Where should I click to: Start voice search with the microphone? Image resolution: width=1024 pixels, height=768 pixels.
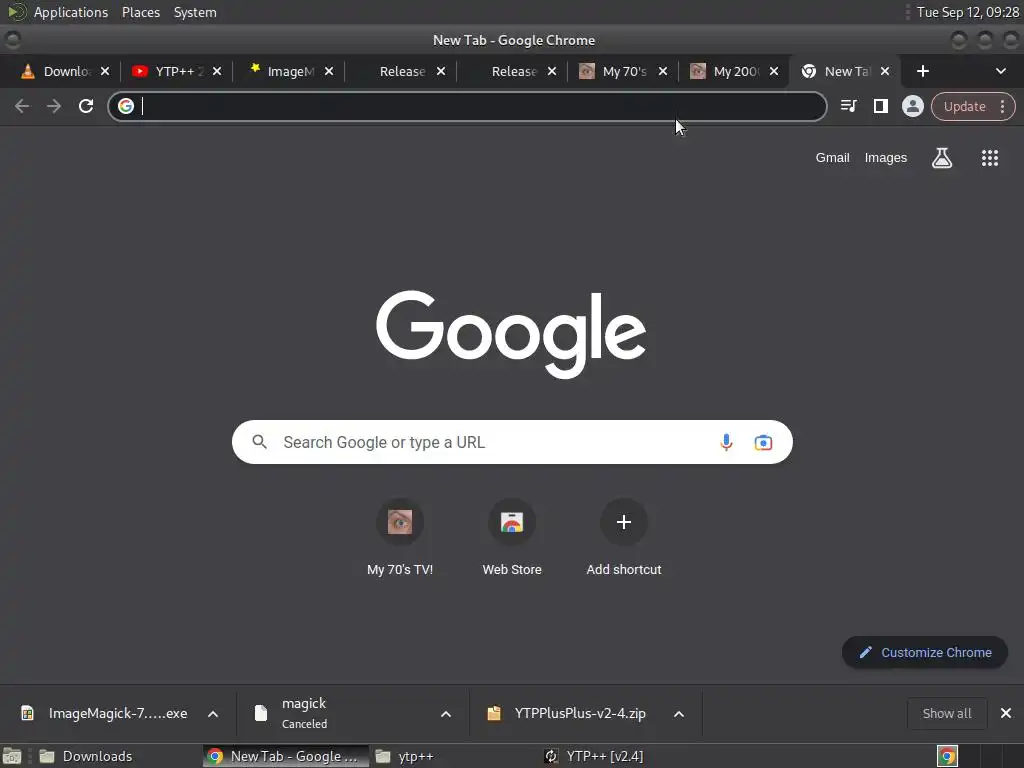726,442
